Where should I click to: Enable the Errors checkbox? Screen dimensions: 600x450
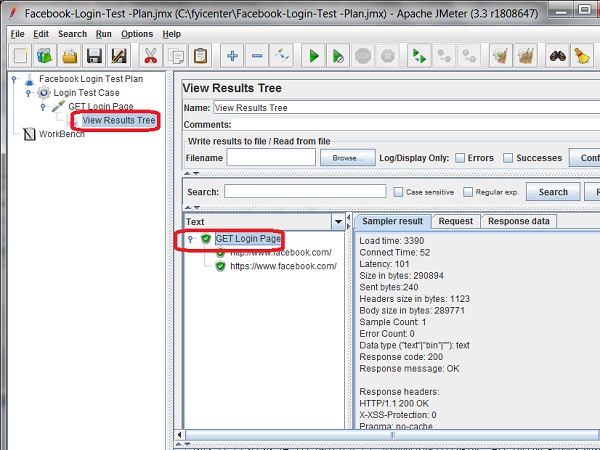[460, 158]
